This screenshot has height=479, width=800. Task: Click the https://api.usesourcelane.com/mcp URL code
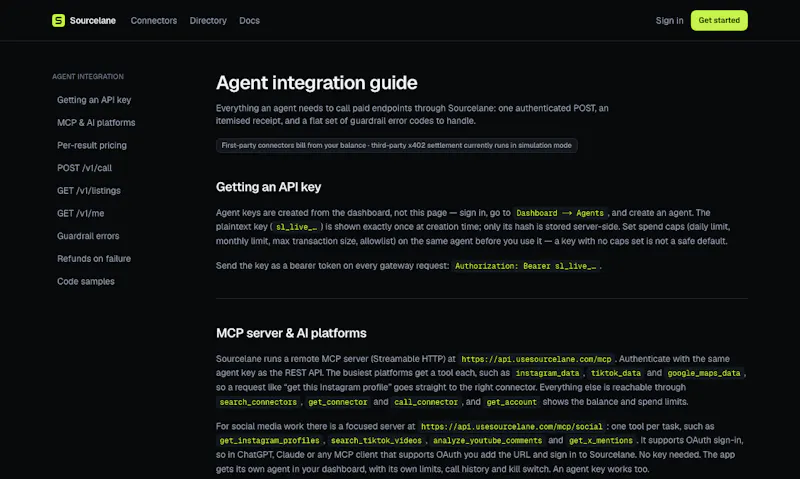tap(536, 359)
